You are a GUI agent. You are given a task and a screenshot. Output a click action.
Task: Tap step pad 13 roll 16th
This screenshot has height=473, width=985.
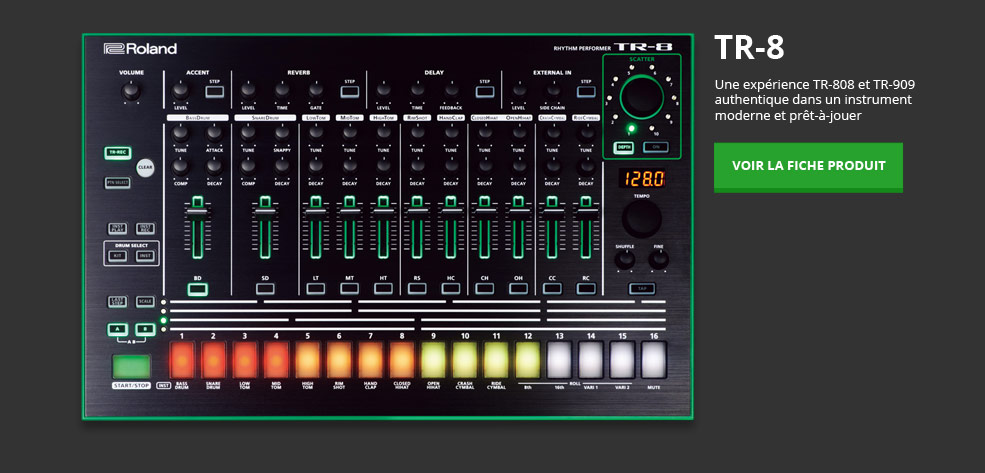[x=559, y=359]
